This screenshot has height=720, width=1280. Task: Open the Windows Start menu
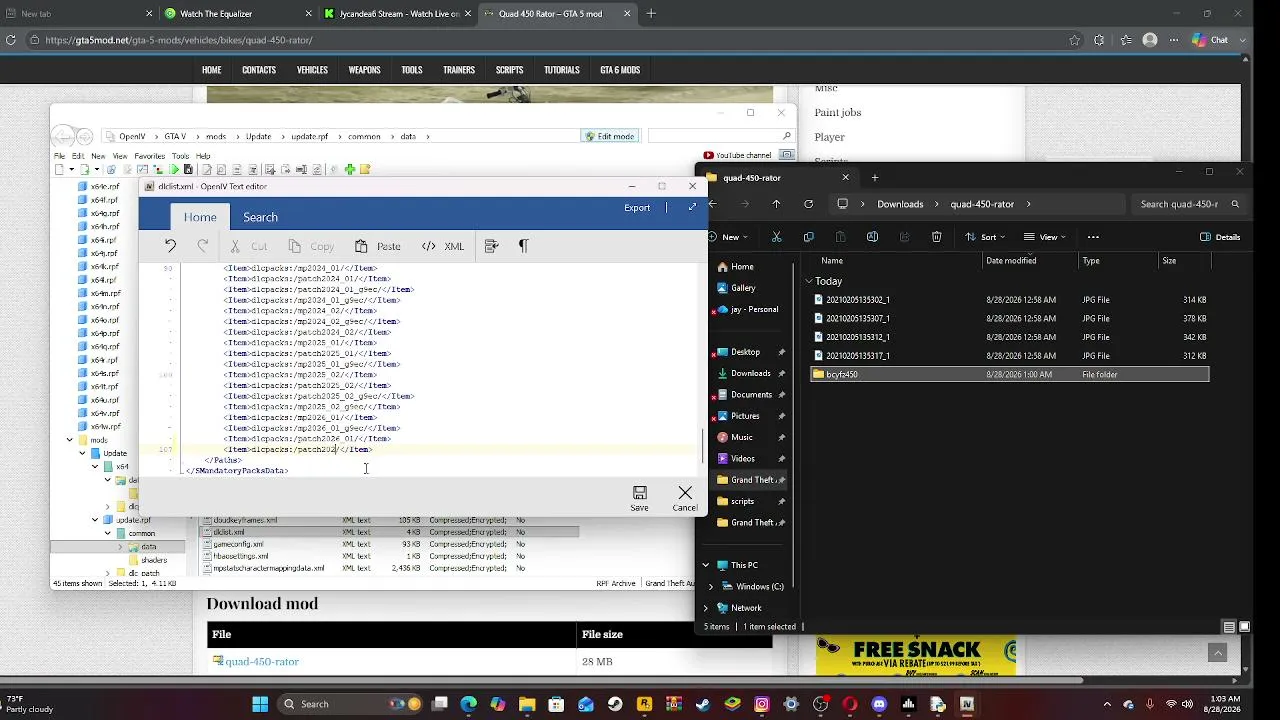pyautogui.click(x=260, y=704)
